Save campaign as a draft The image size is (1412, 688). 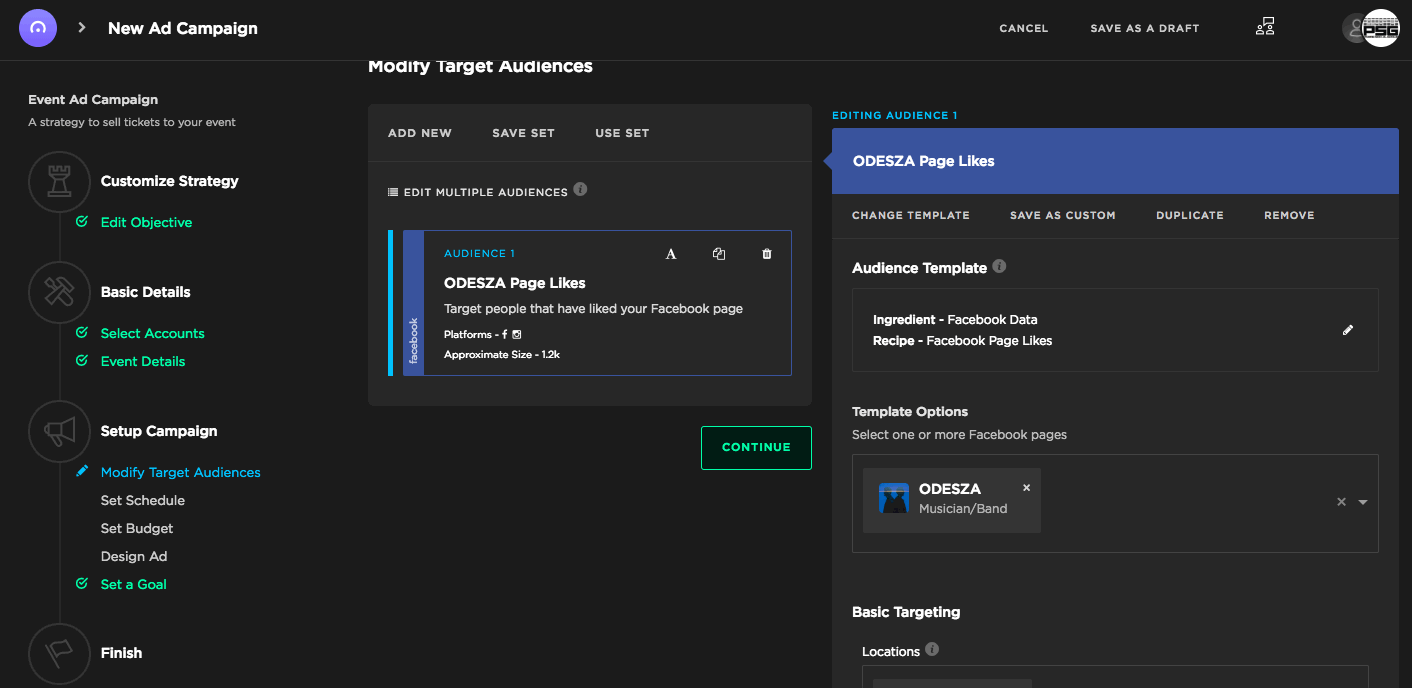click(1145, 28)
